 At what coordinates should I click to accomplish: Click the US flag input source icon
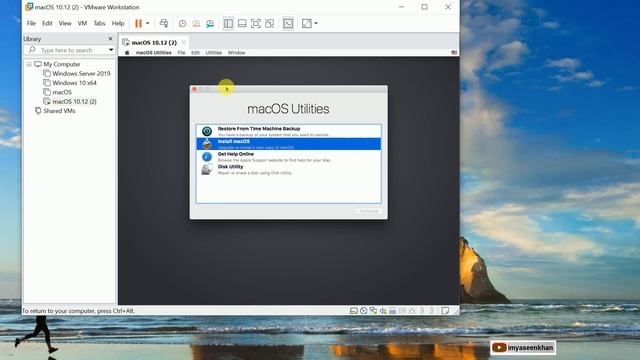pyautogui.click(x=454, y=52)
